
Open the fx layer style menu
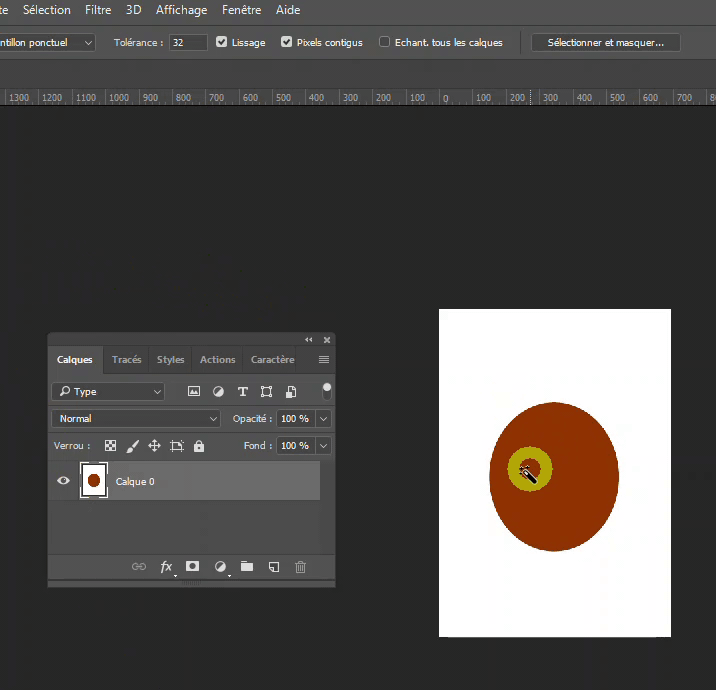pyautogui.click(x=166, y=567)
